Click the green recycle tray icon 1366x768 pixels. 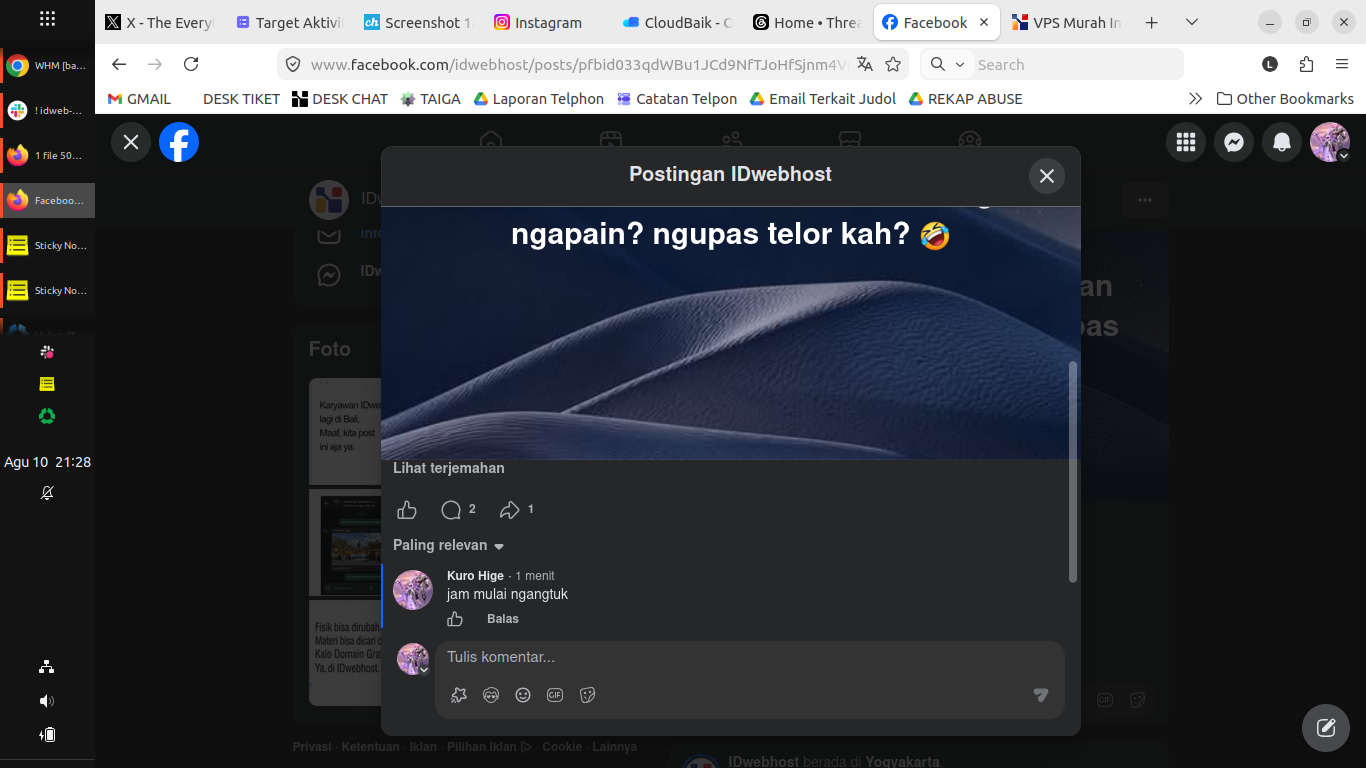47,416
